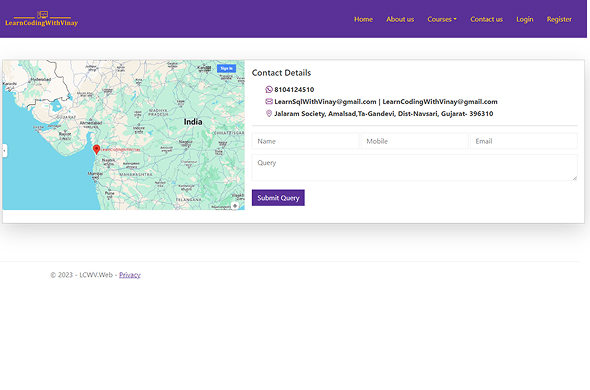Open the Register page
Screen dimensions: 590x390
(559, 19)
